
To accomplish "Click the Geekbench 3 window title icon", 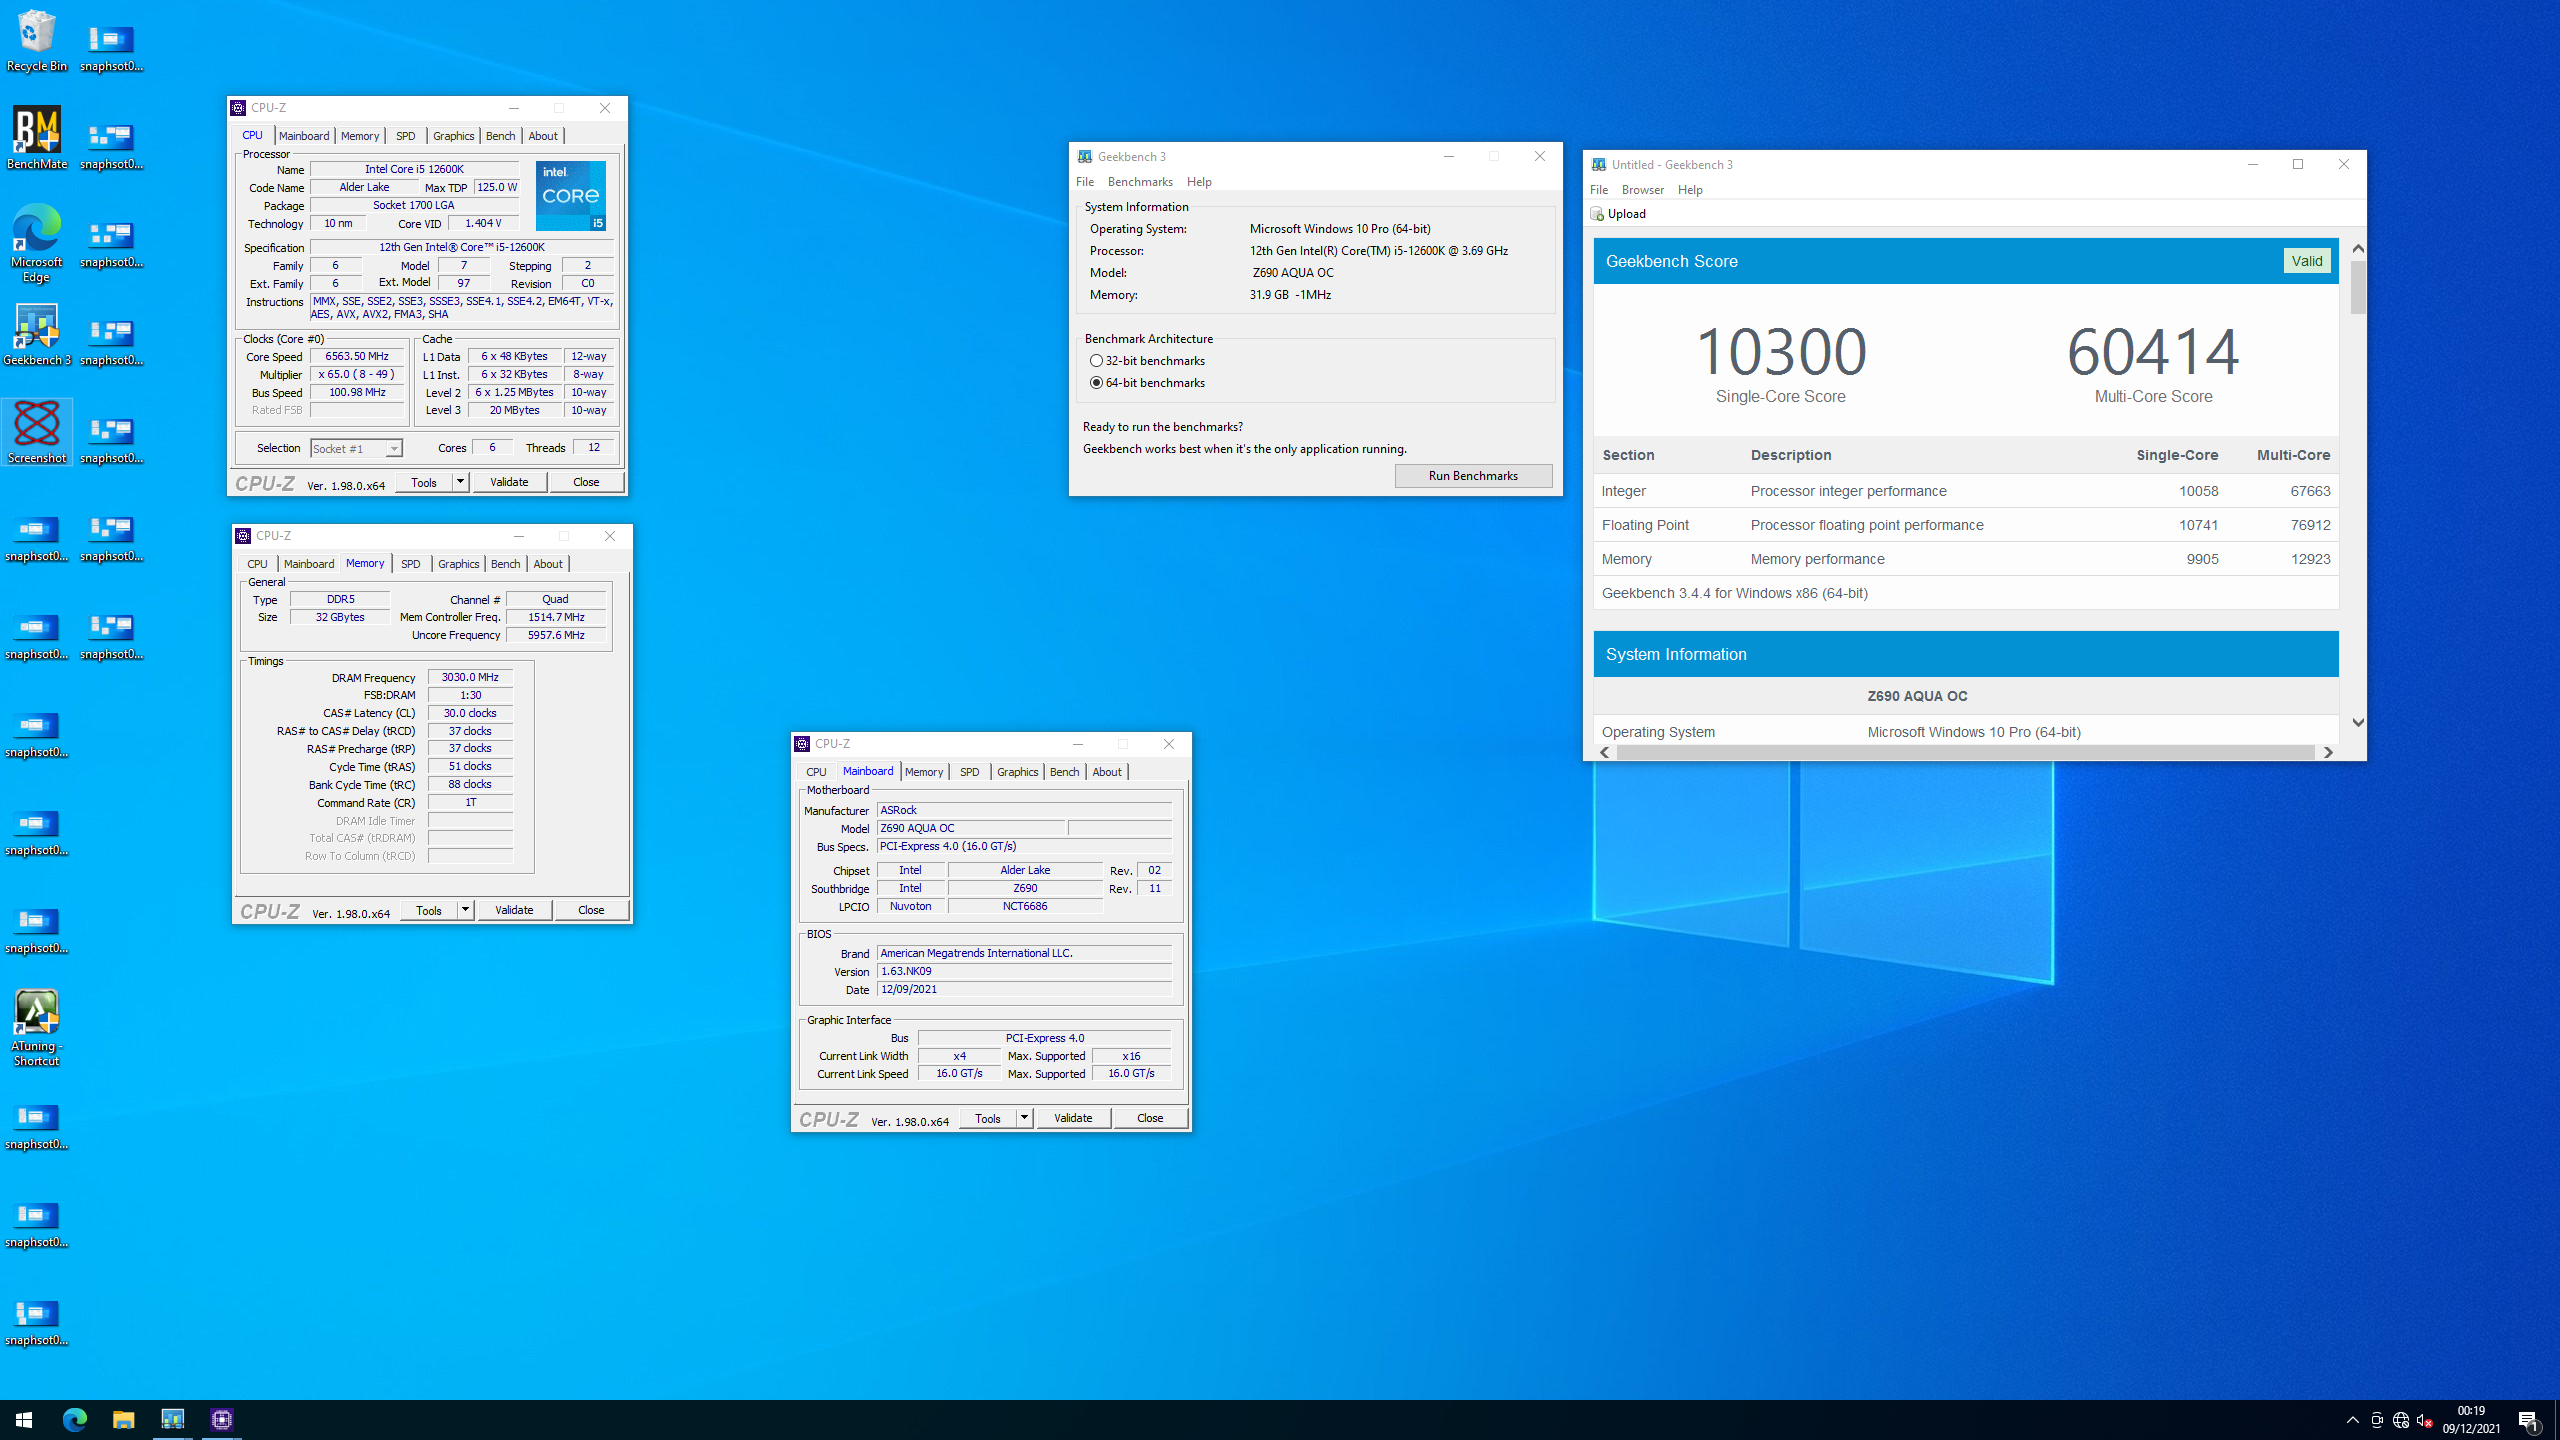I will click(x=1084, y=157).
